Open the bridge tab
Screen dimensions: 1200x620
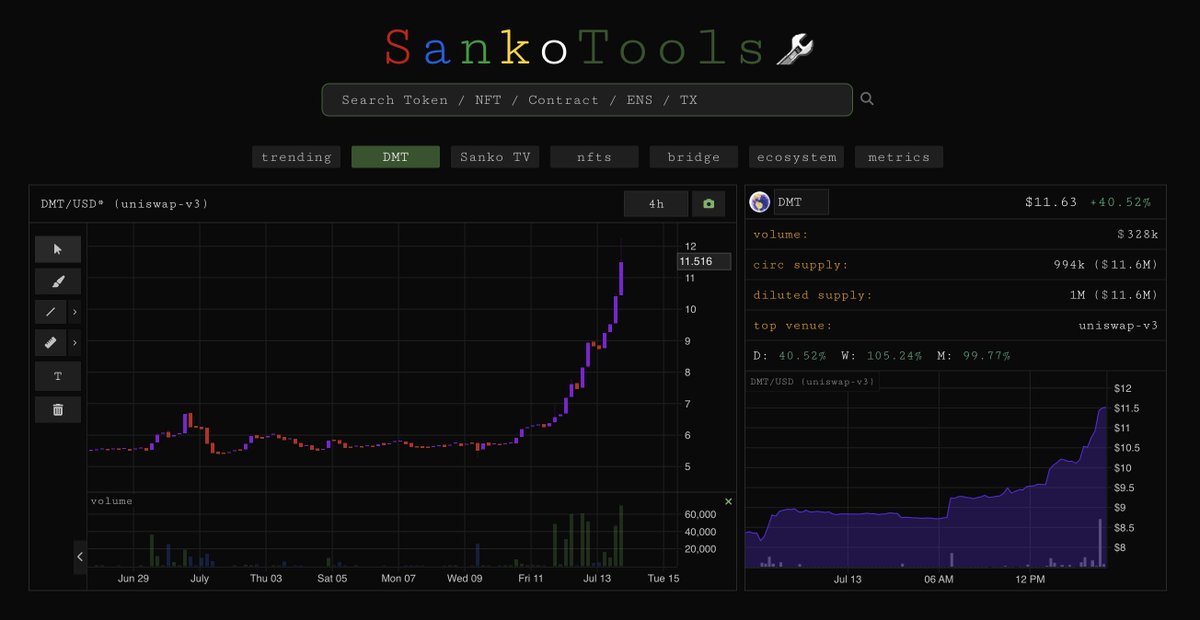(694, 157)
